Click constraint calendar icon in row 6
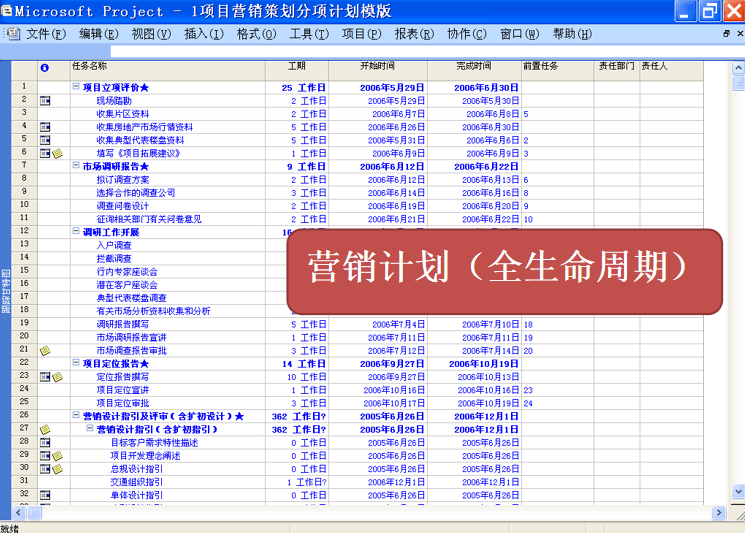745x533 pixels. [45, 153]
